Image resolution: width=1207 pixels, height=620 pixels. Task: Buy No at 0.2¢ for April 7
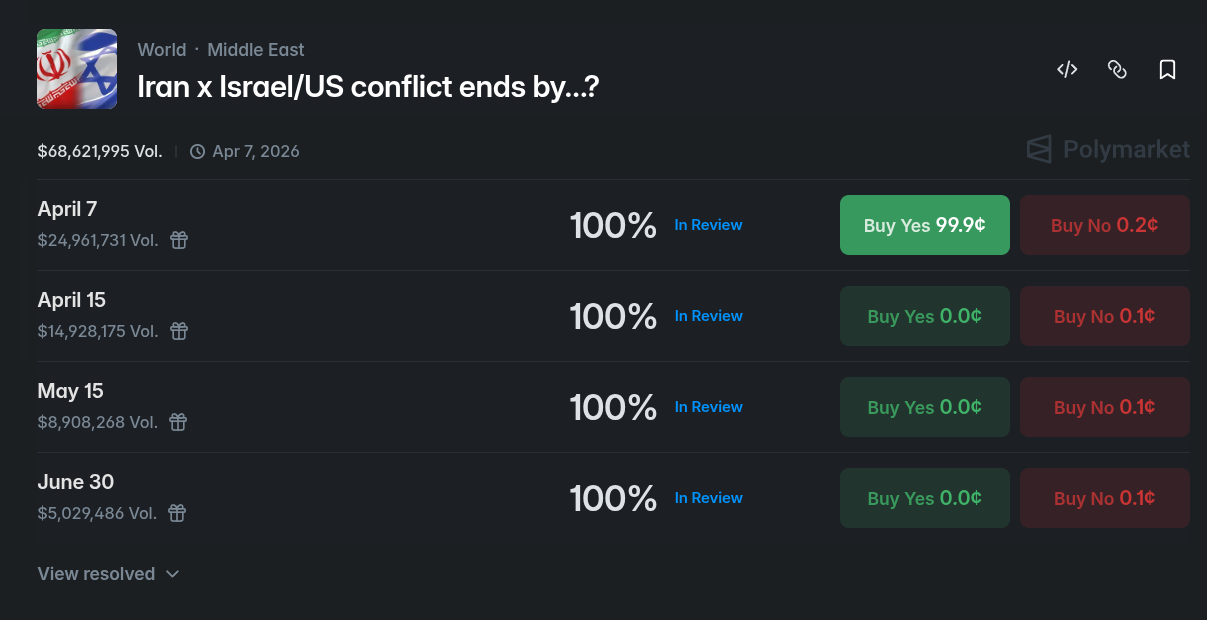[x=1104, y=225]
